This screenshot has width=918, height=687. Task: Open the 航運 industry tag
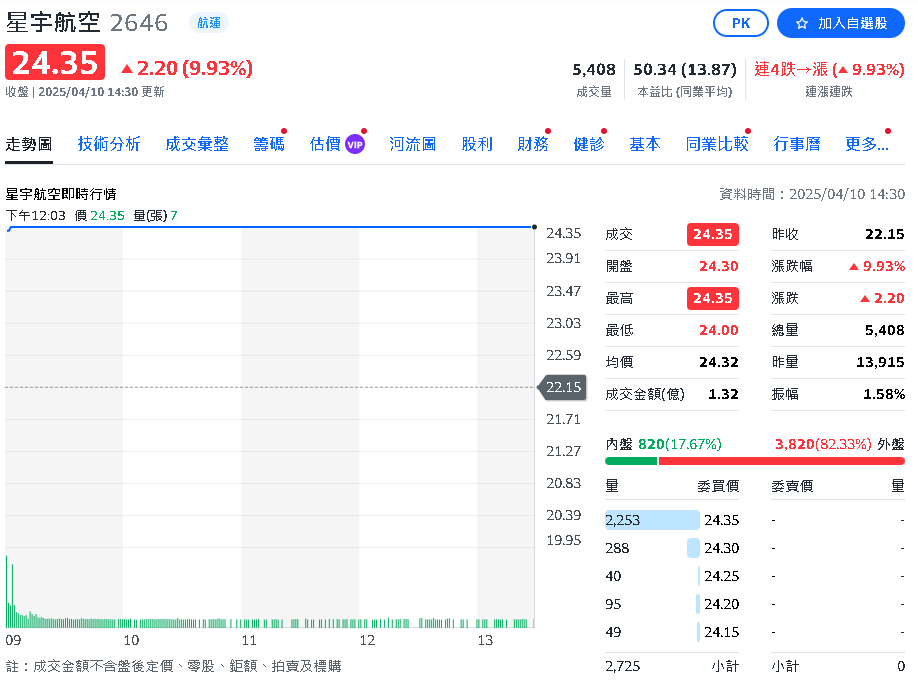point(209,23)
